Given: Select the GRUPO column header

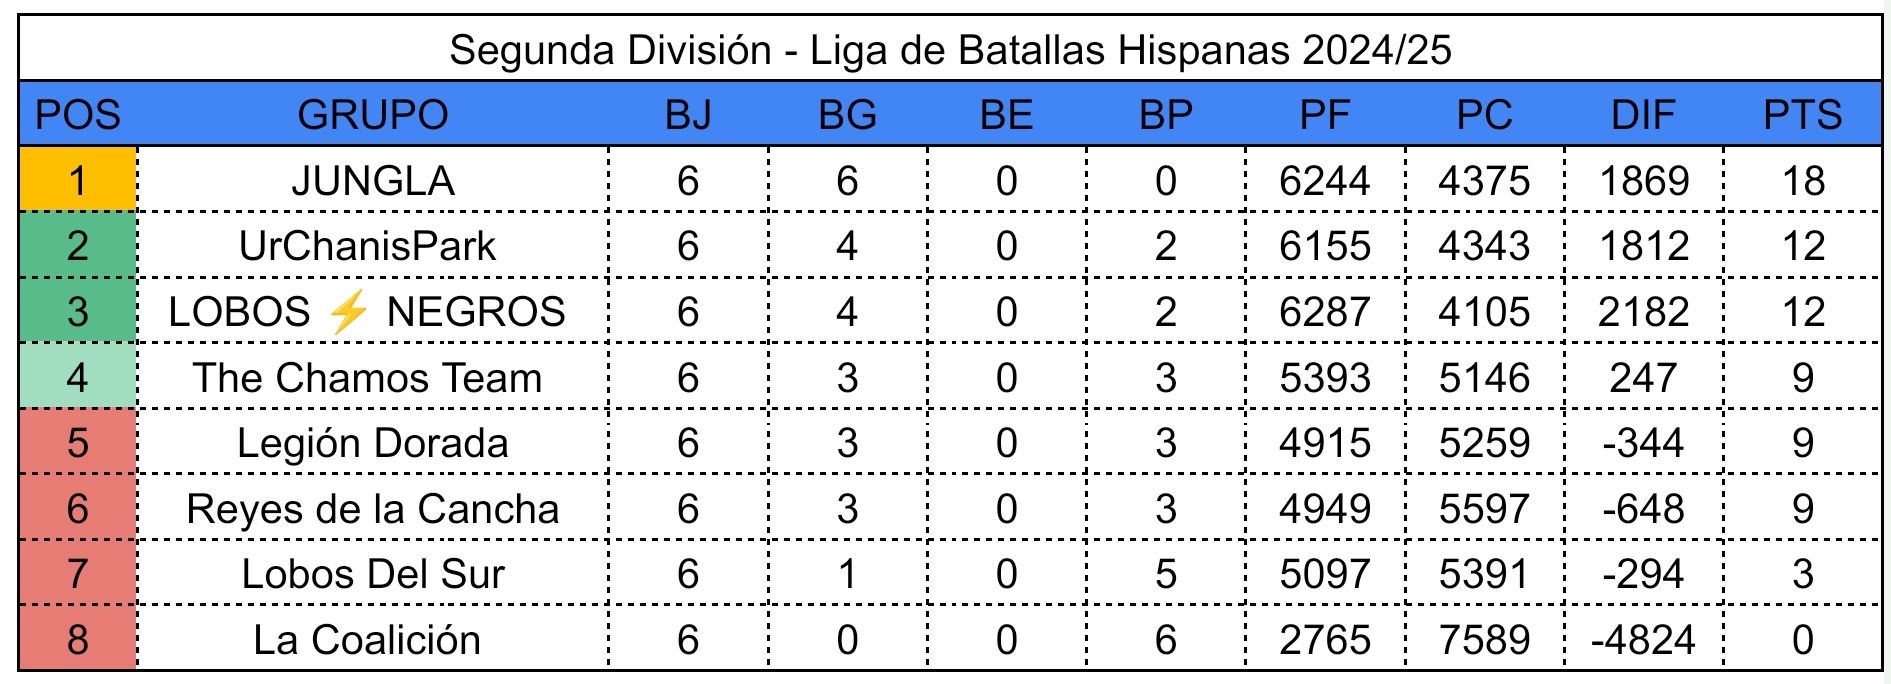Looking at the screenshot, I should tap(372, 114).
